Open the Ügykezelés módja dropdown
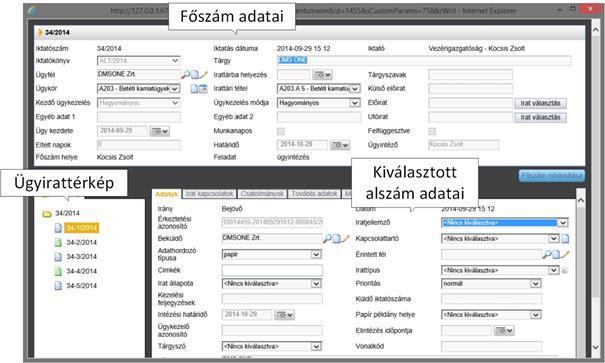 click(355, 103)
